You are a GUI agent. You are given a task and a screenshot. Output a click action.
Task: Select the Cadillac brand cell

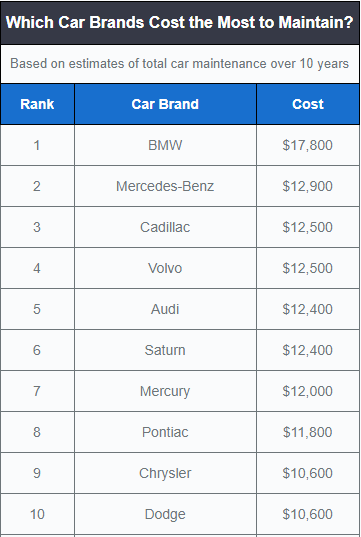point(165,227)
